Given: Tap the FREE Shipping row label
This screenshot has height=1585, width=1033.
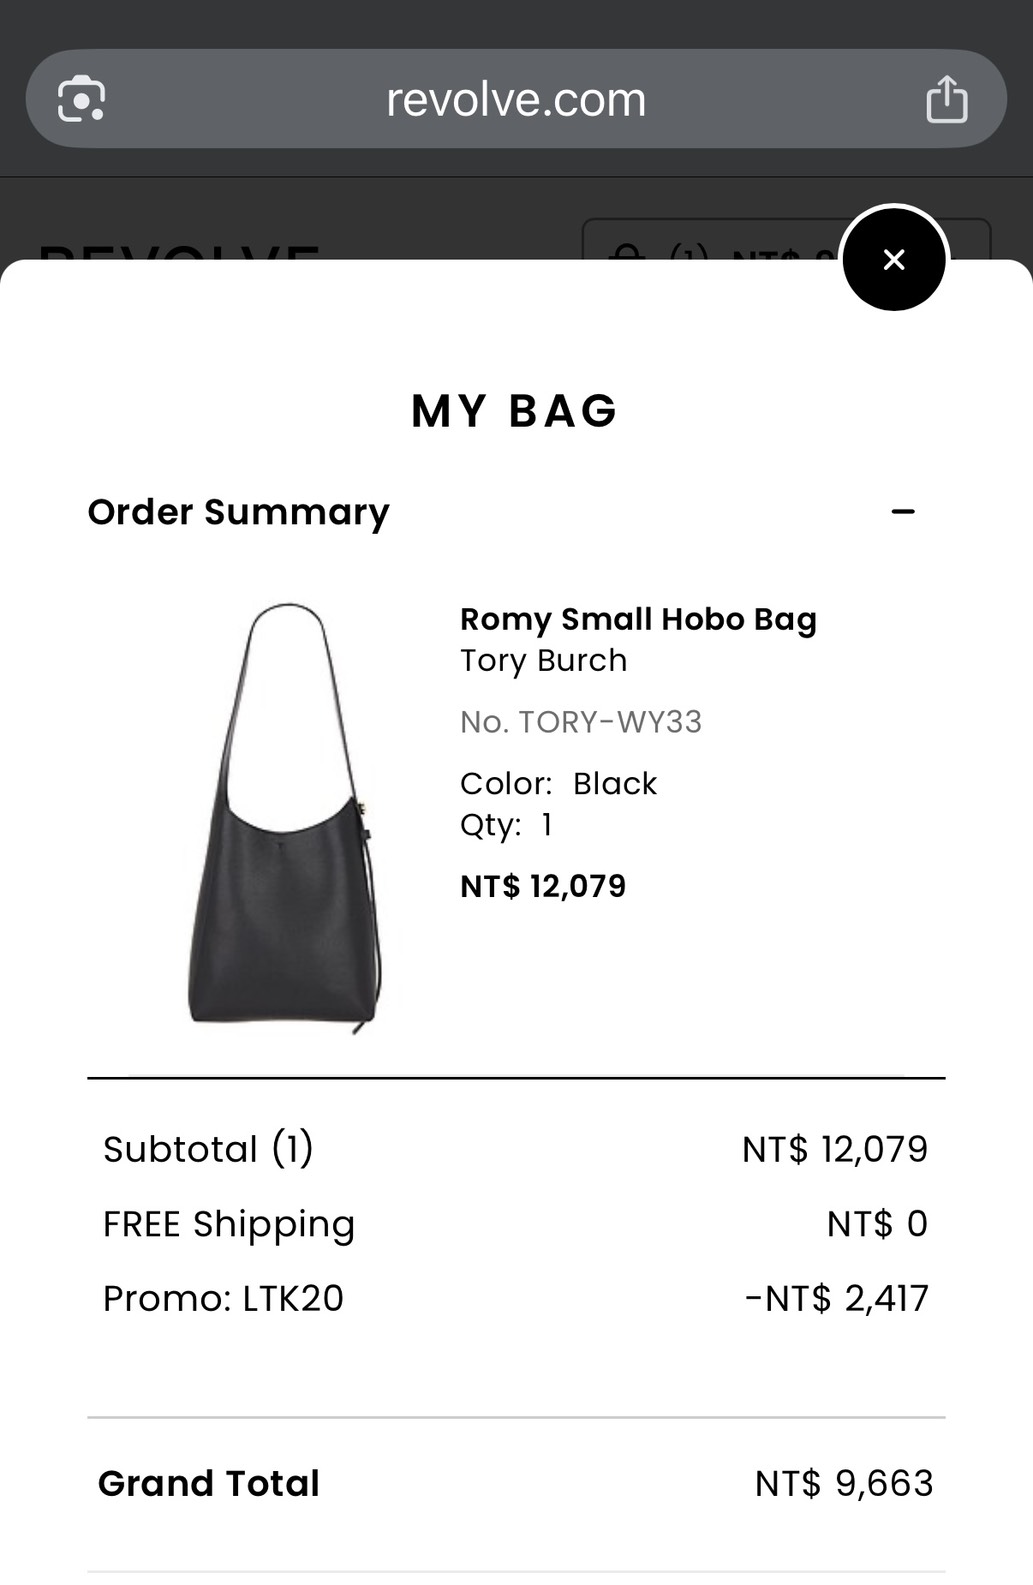Looking at the screenshot, I should (229, 1224).
